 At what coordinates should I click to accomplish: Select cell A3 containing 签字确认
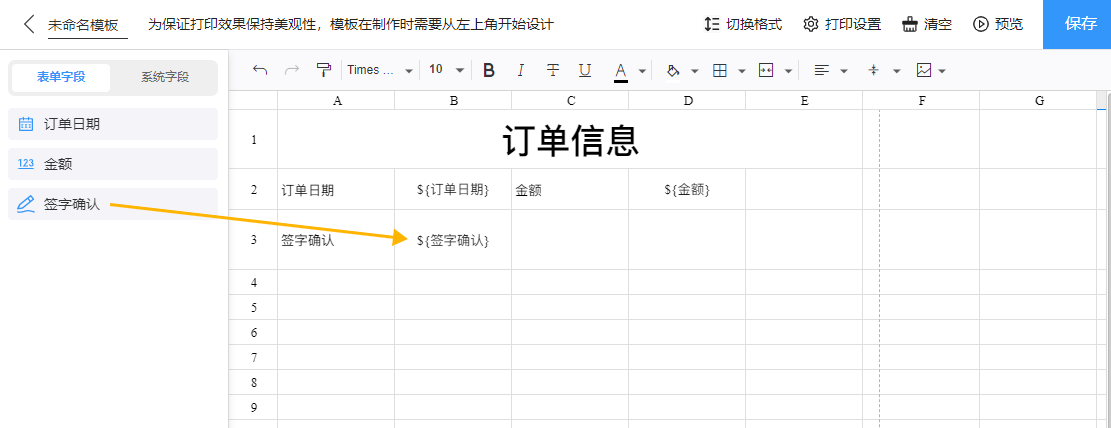[x=337, y=240]
